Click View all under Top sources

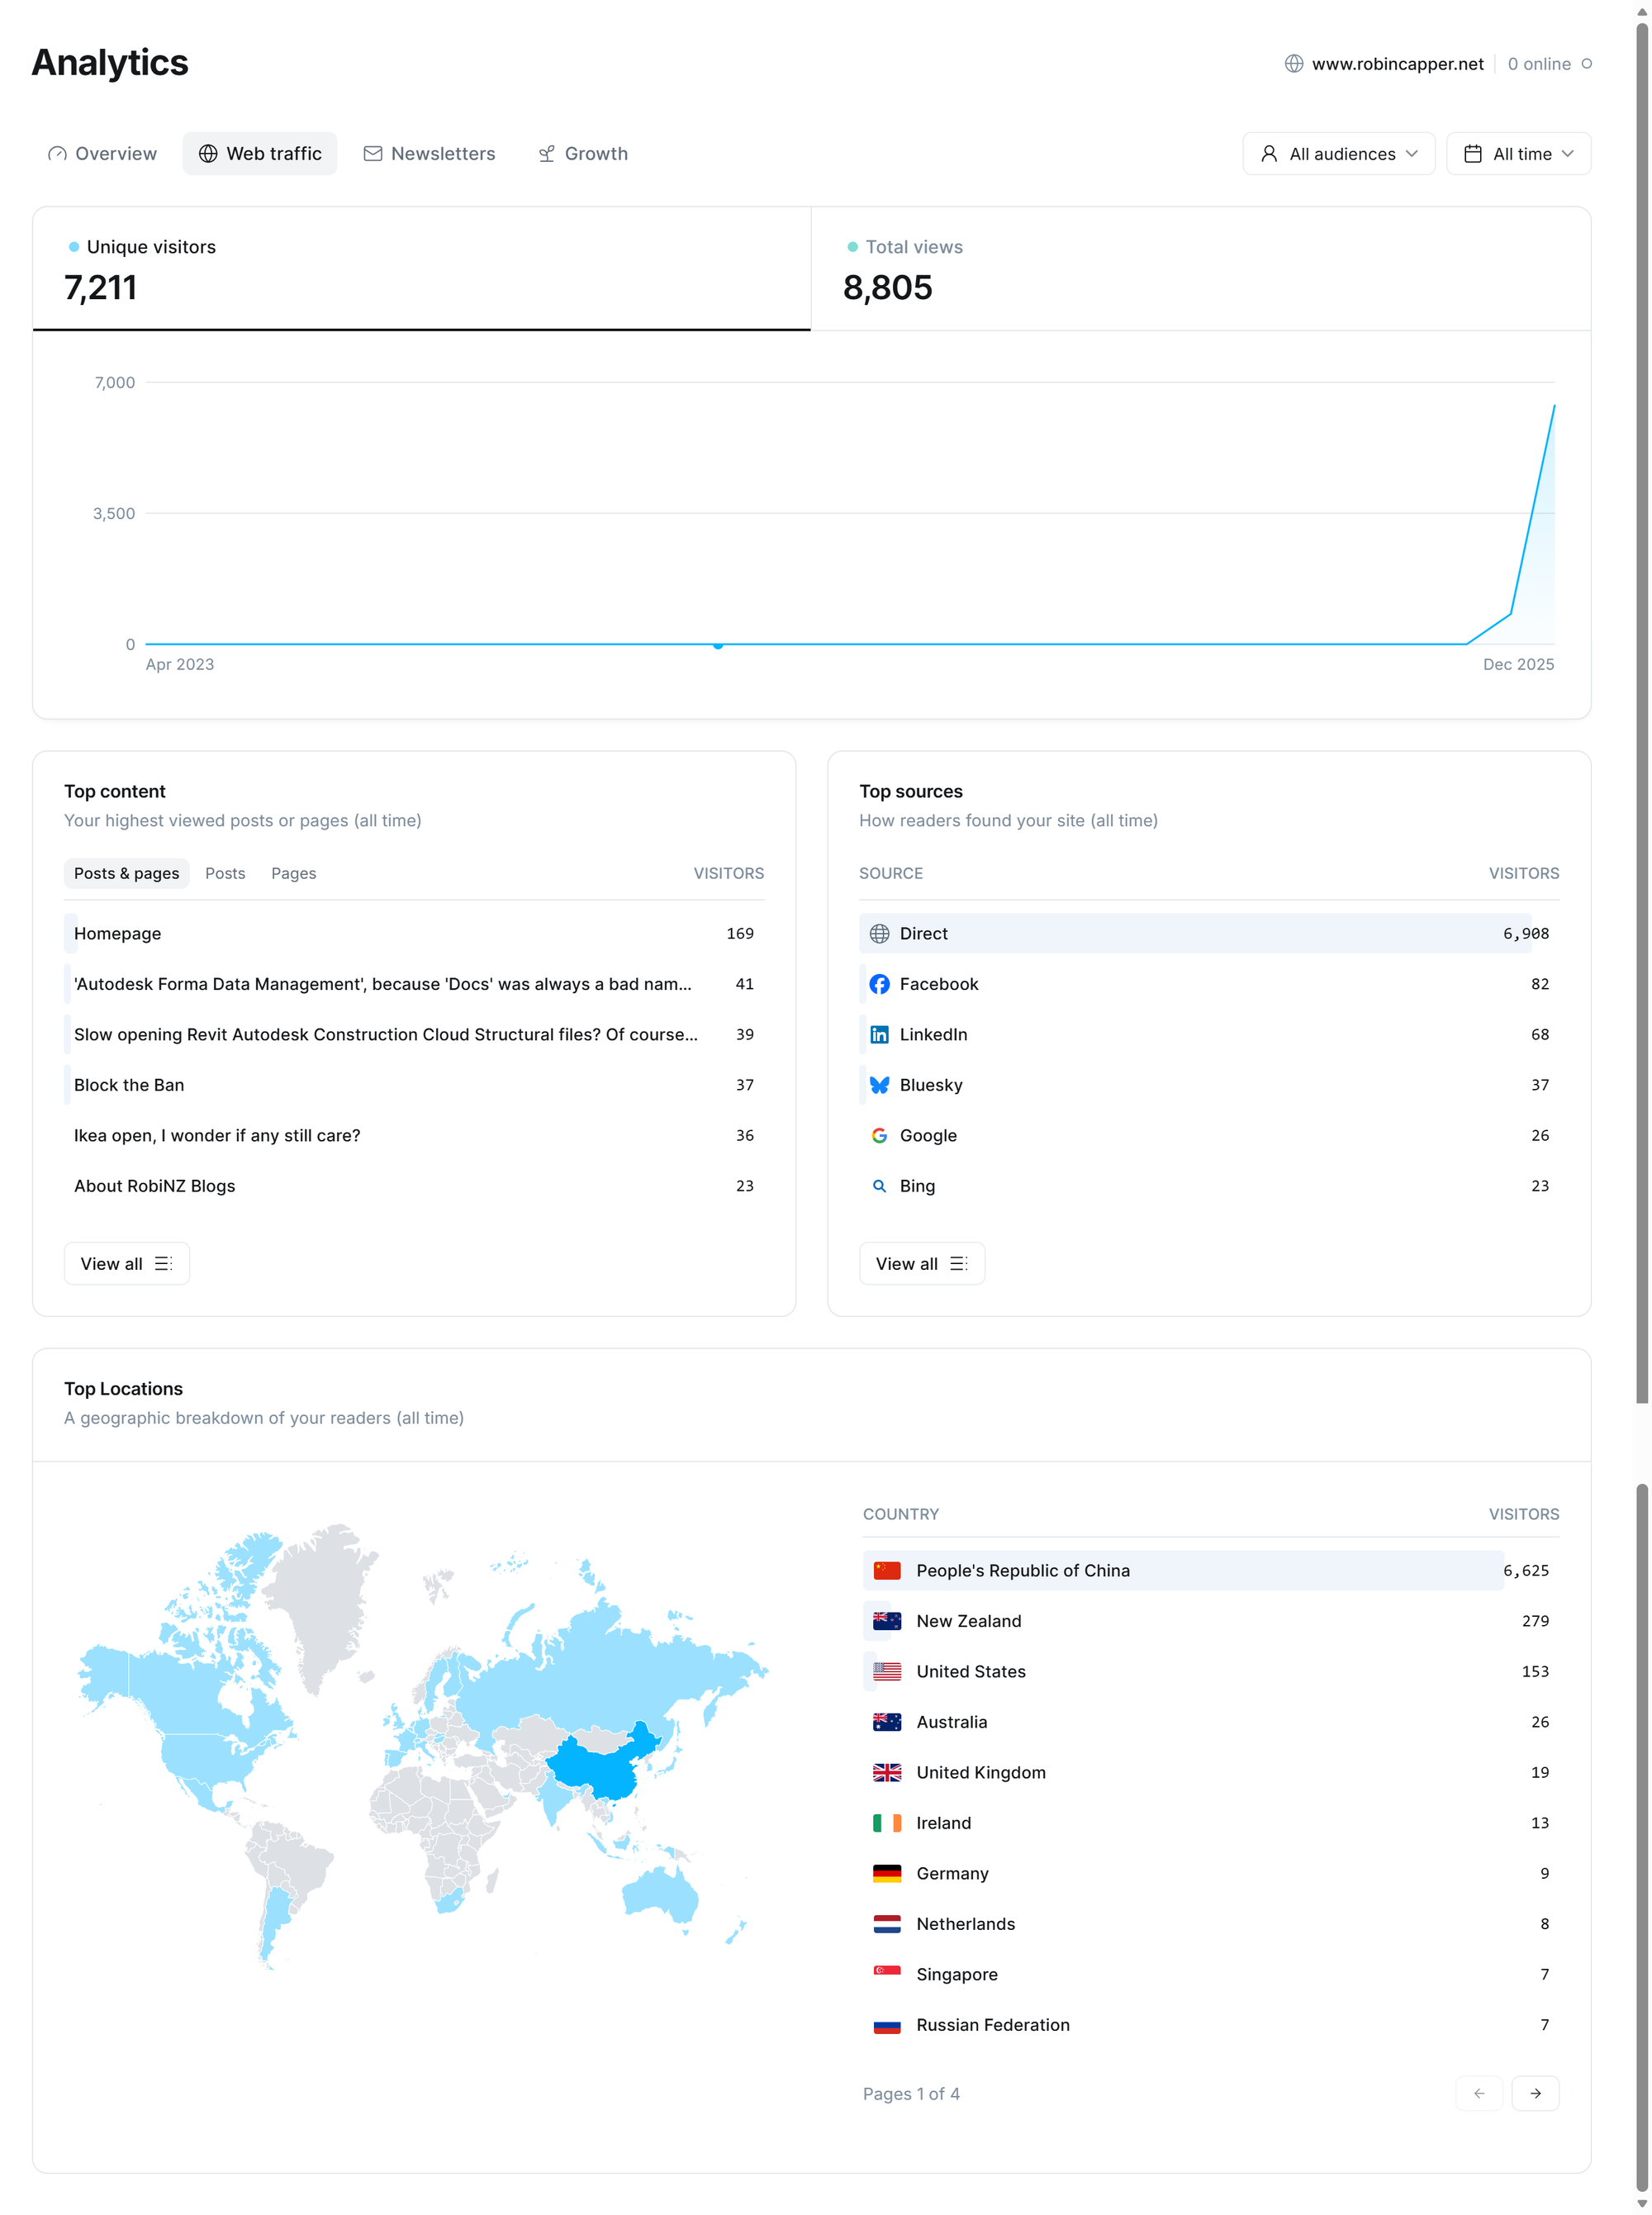(921, 1264)
